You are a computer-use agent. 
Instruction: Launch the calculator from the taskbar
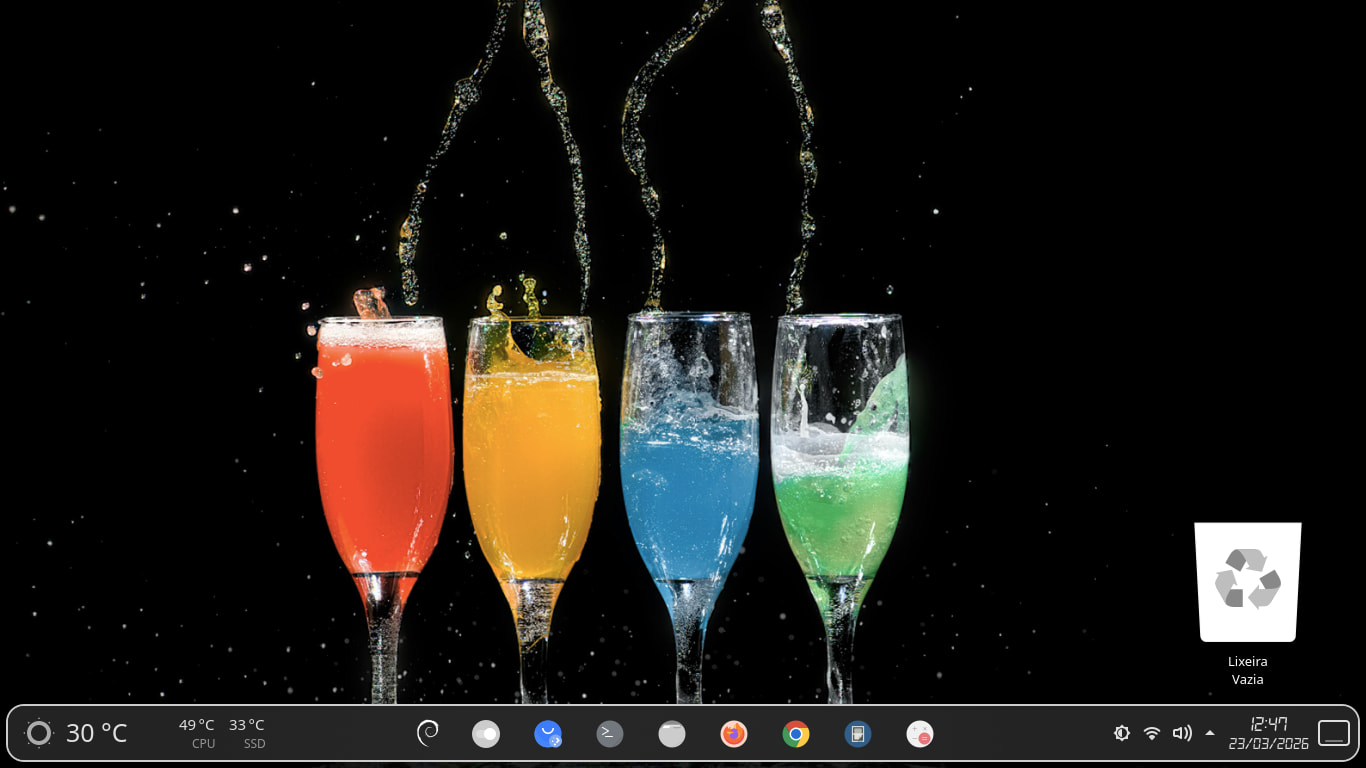click(x=920, y=734)
